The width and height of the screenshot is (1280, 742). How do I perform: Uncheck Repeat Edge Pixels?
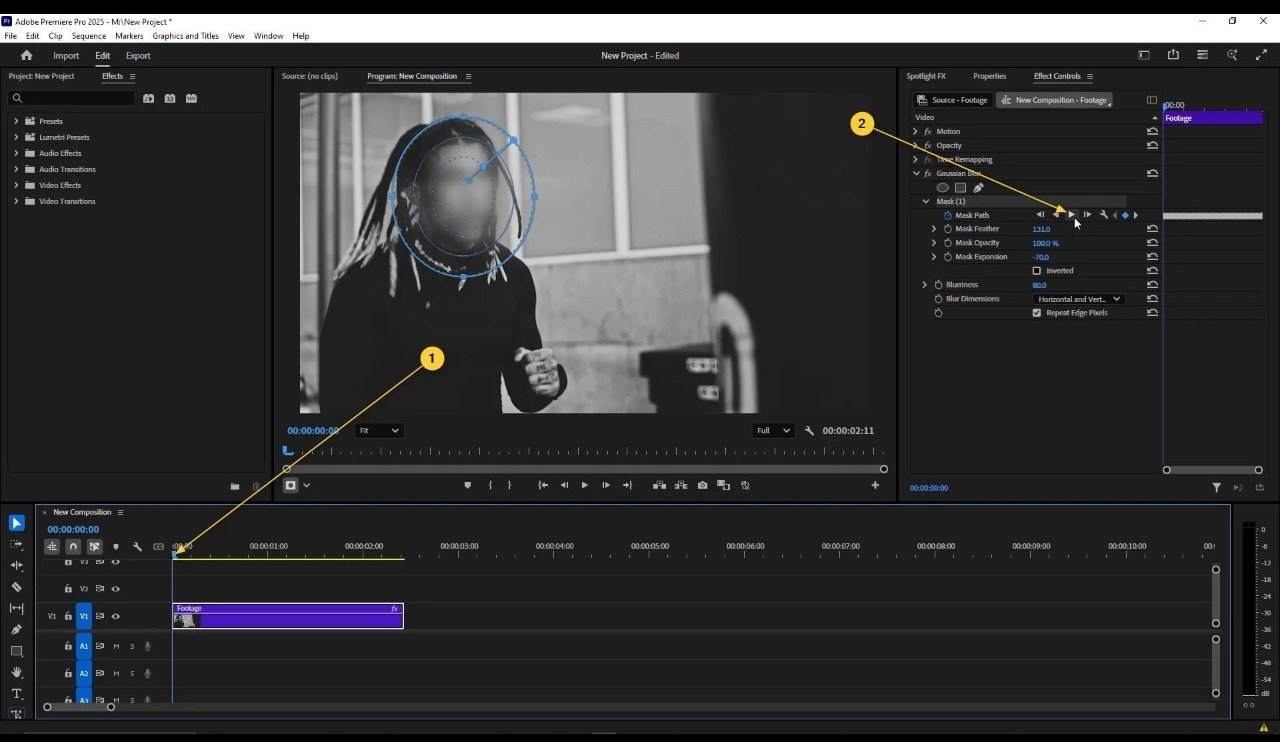(x=1036, y=313)
